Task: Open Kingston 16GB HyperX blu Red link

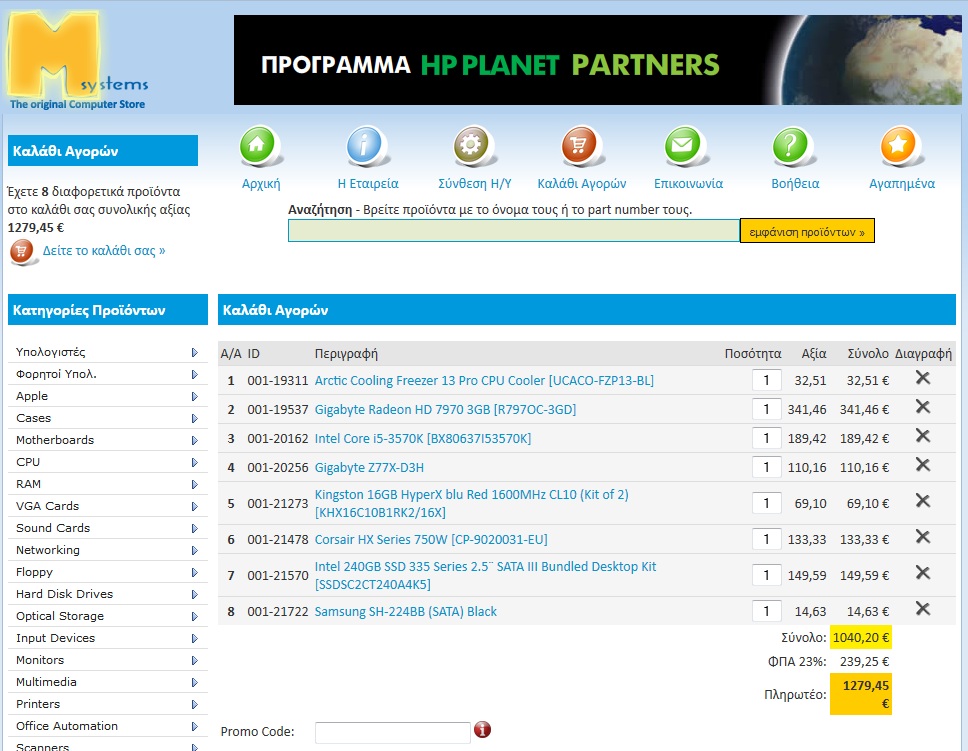Action: (472, 503)
